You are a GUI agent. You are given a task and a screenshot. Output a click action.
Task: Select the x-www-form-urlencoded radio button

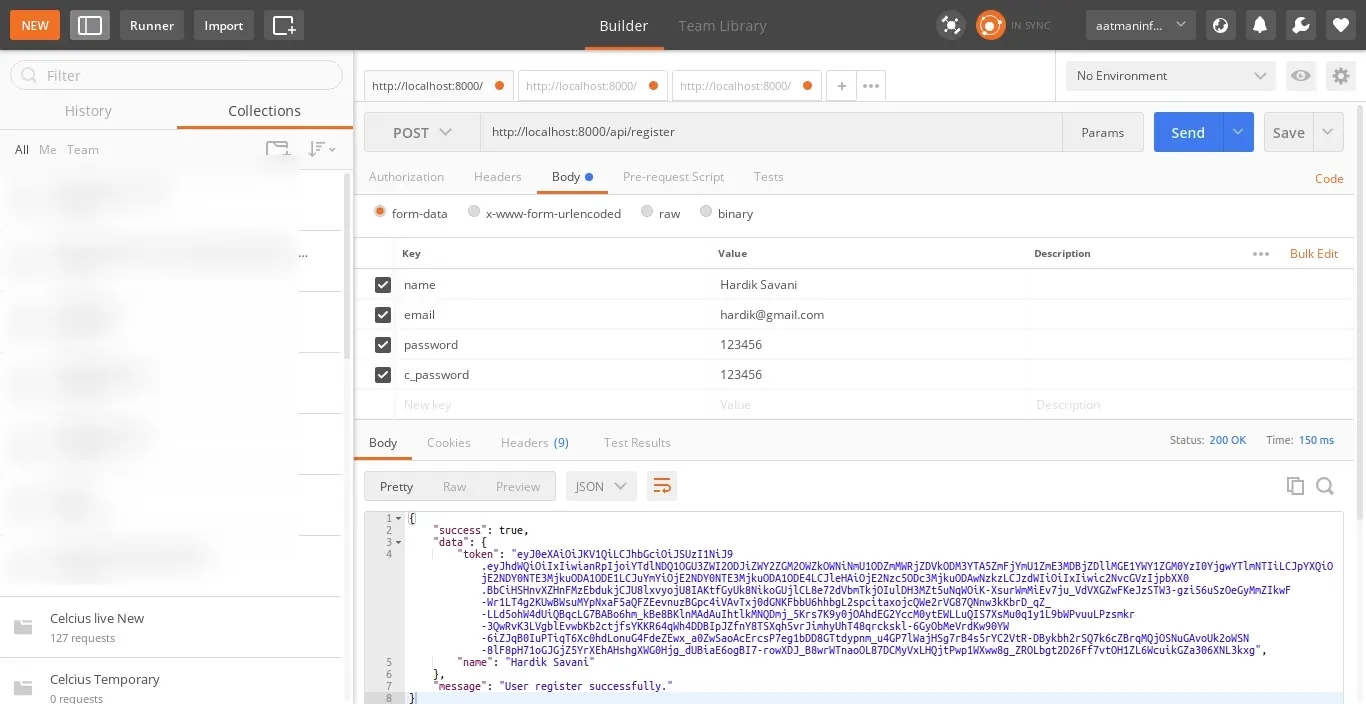(474, 212)
